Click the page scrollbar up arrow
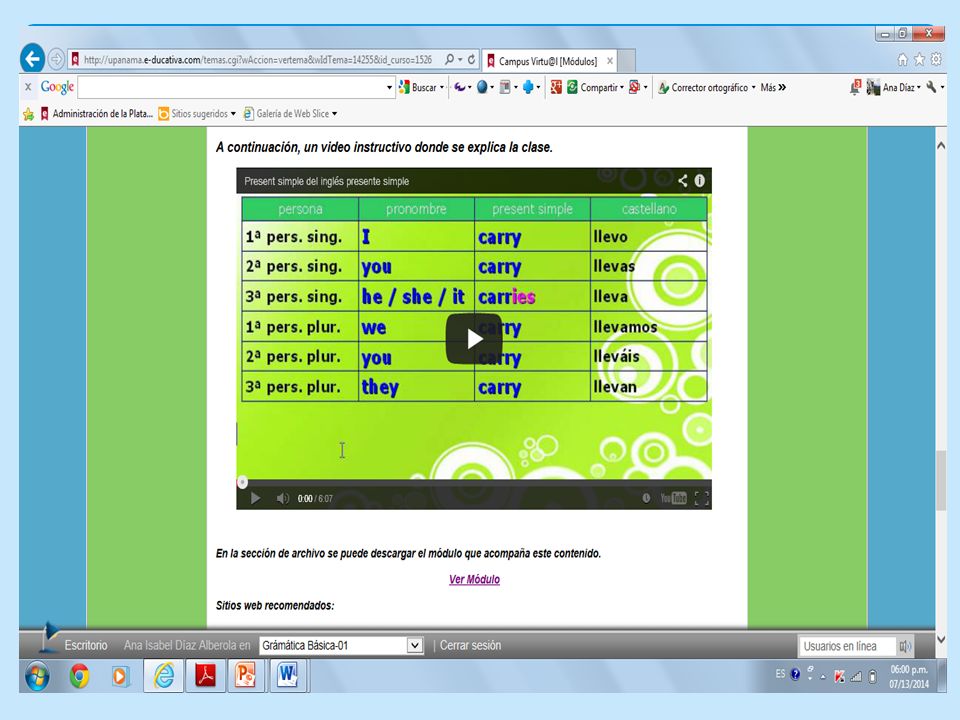 (x=941, y=146)
